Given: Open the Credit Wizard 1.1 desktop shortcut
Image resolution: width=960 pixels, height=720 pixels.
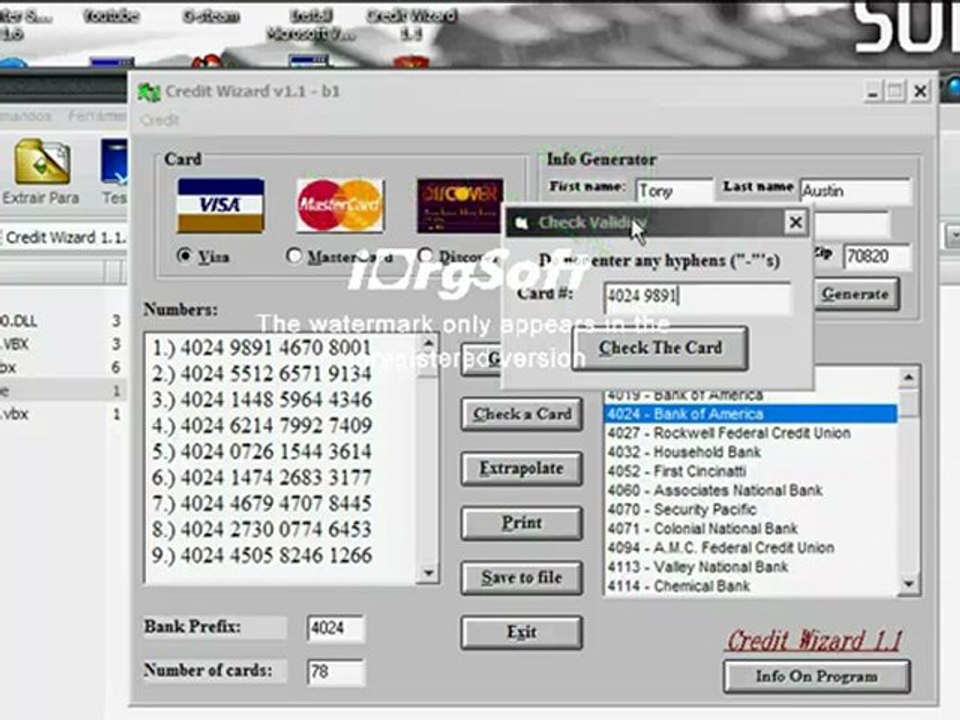Looking at the screenshot, I should click(411, 24).
